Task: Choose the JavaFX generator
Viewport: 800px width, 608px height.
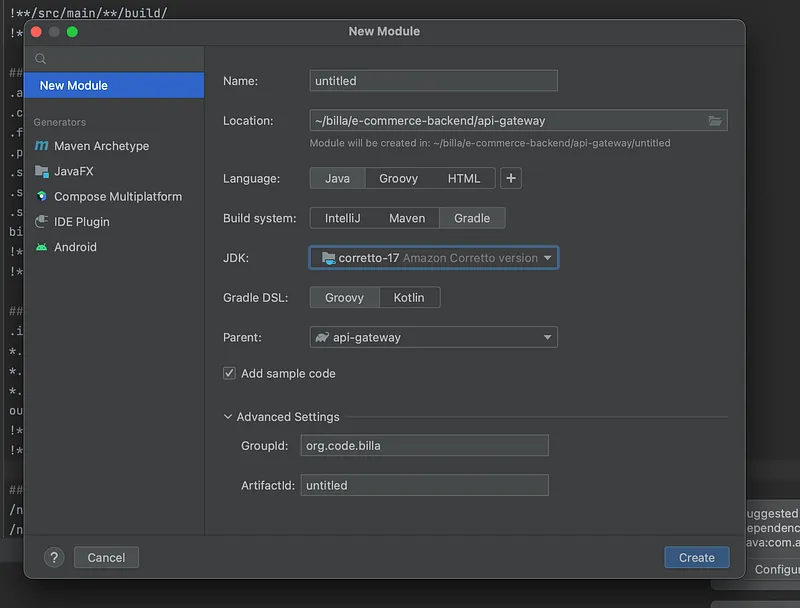Action: (114, 171)
